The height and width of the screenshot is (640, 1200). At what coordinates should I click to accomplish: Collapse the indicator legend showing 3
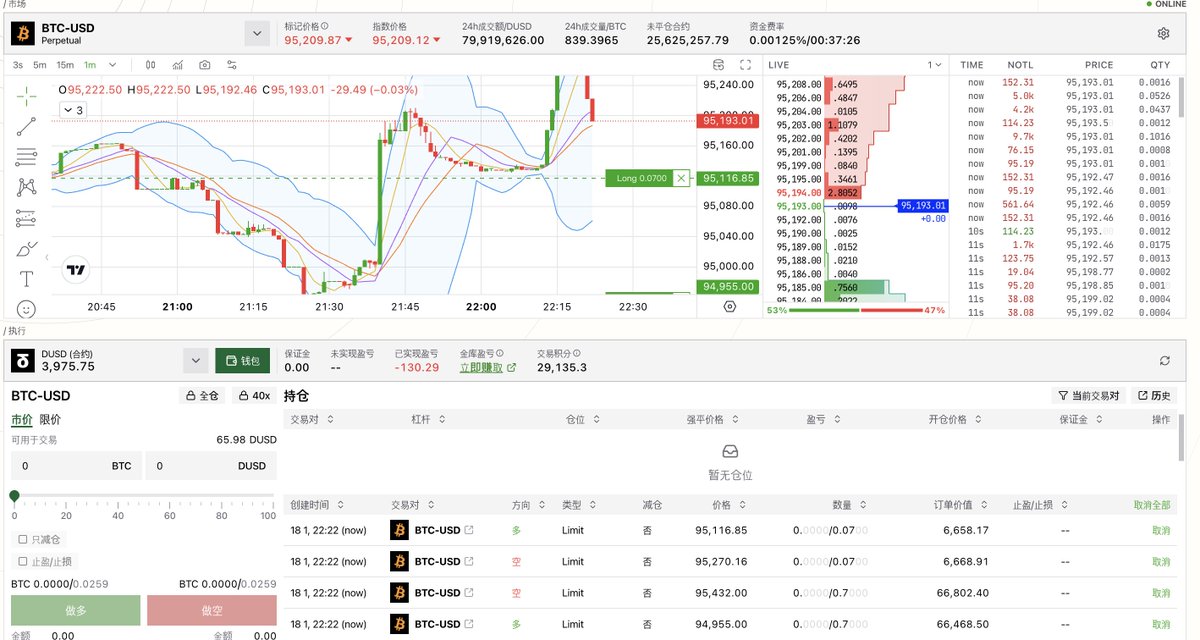[75, 110]
